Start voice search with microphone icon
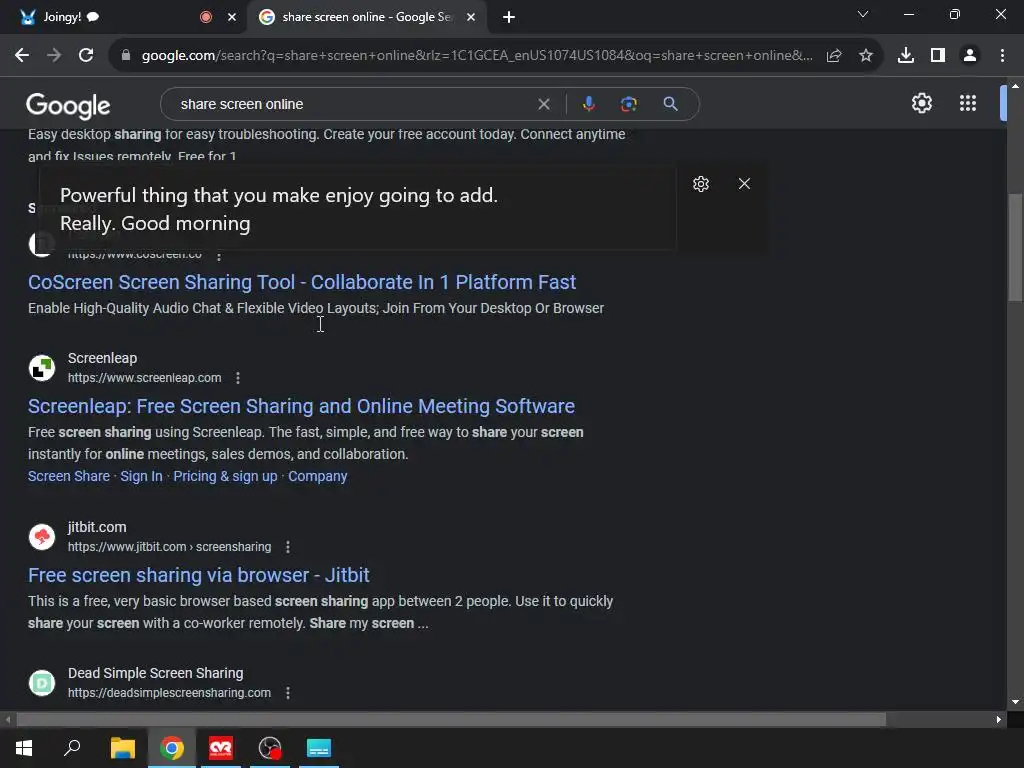The width and height of the screenshot is (1024, 768). coord(588,104)
